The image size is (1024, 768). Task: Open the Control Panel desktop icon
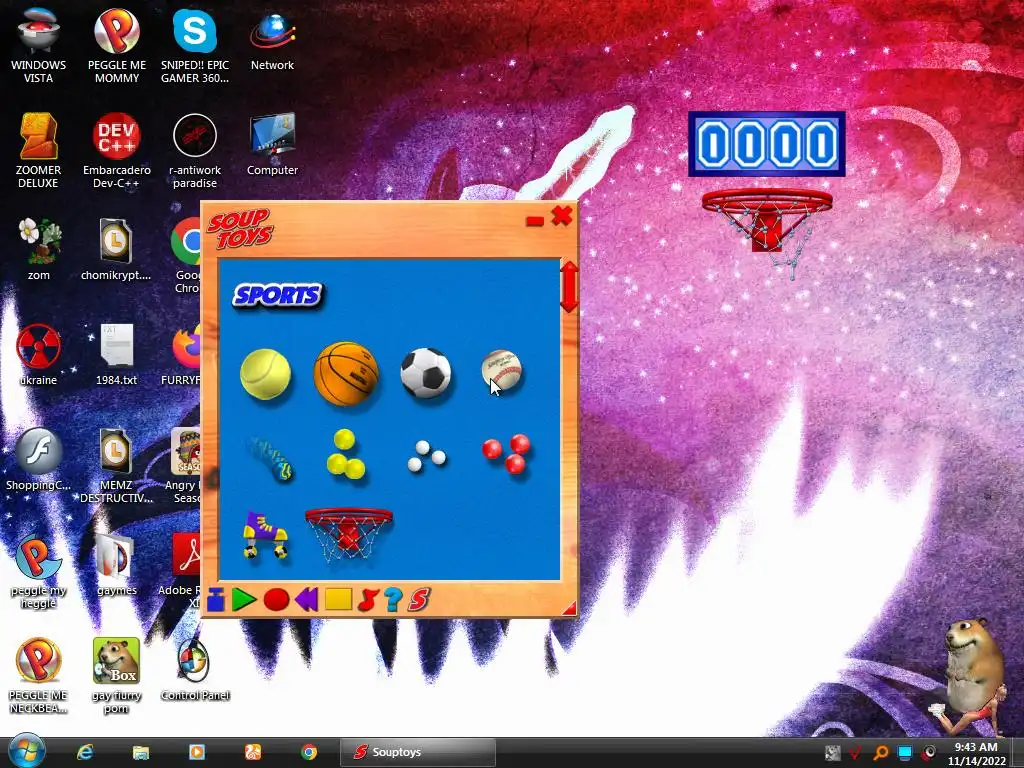(x=195, y=670)
